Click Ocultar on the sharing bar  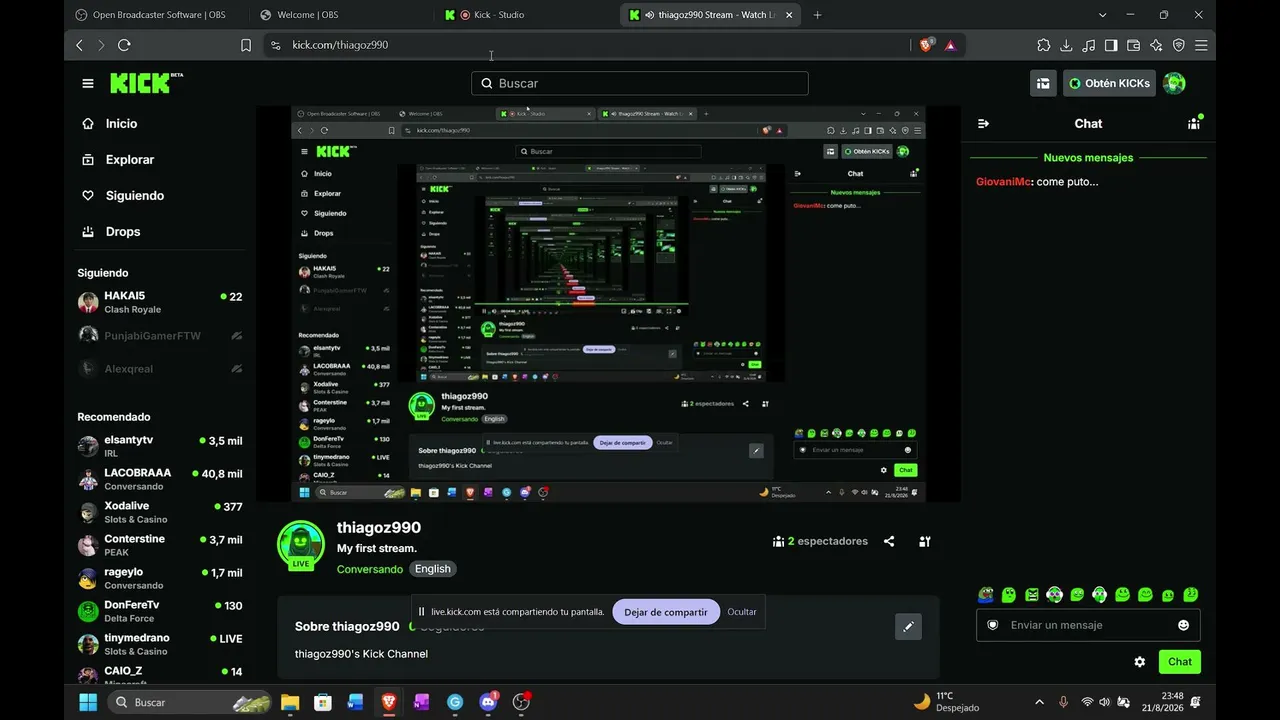click(742, 612)
